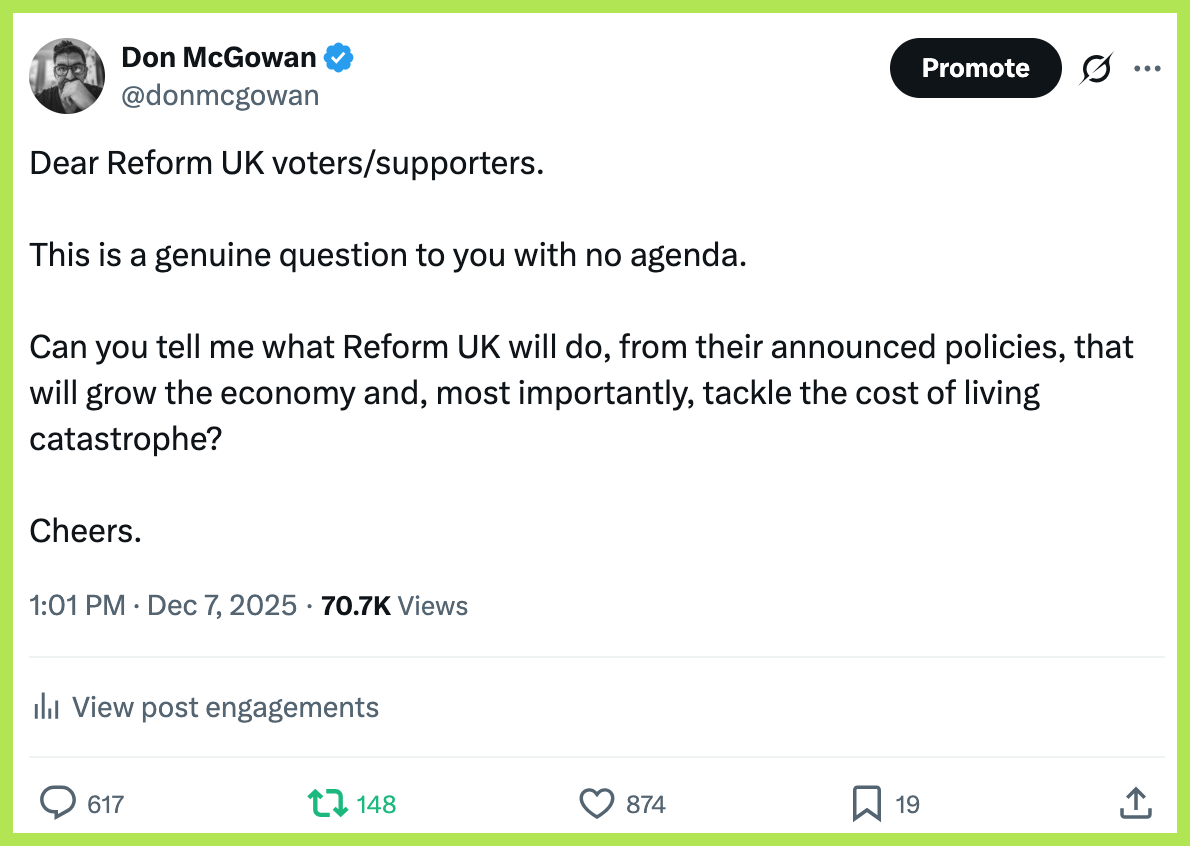
Task: Click the blue verified badge
Action: [x=340, y=58]
